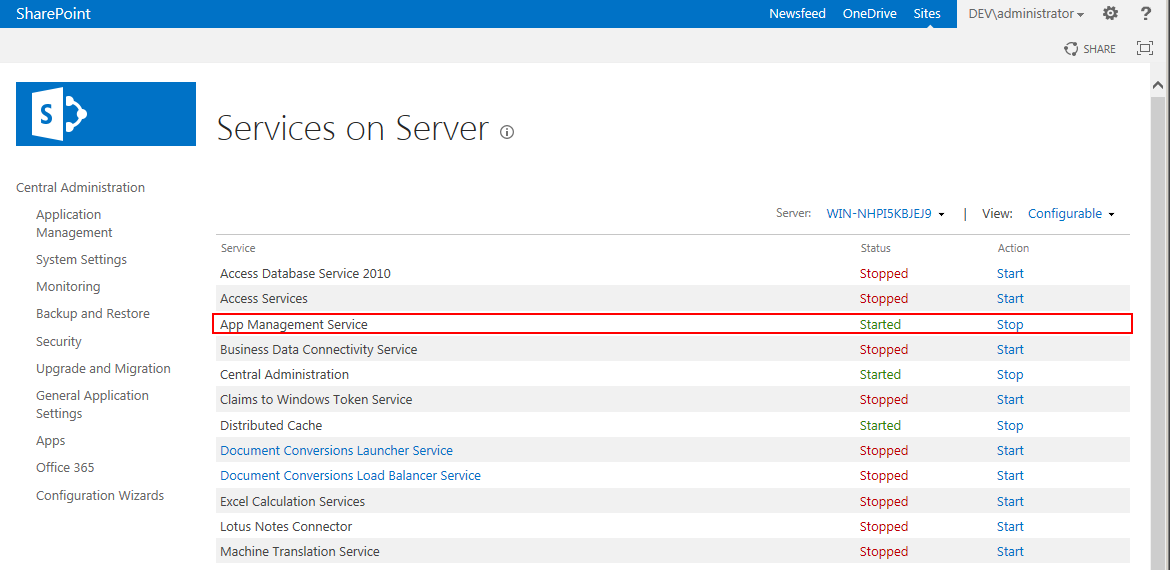Open Configuration Wizards
The image size is (1170, 570).
(x=100, y=495)
